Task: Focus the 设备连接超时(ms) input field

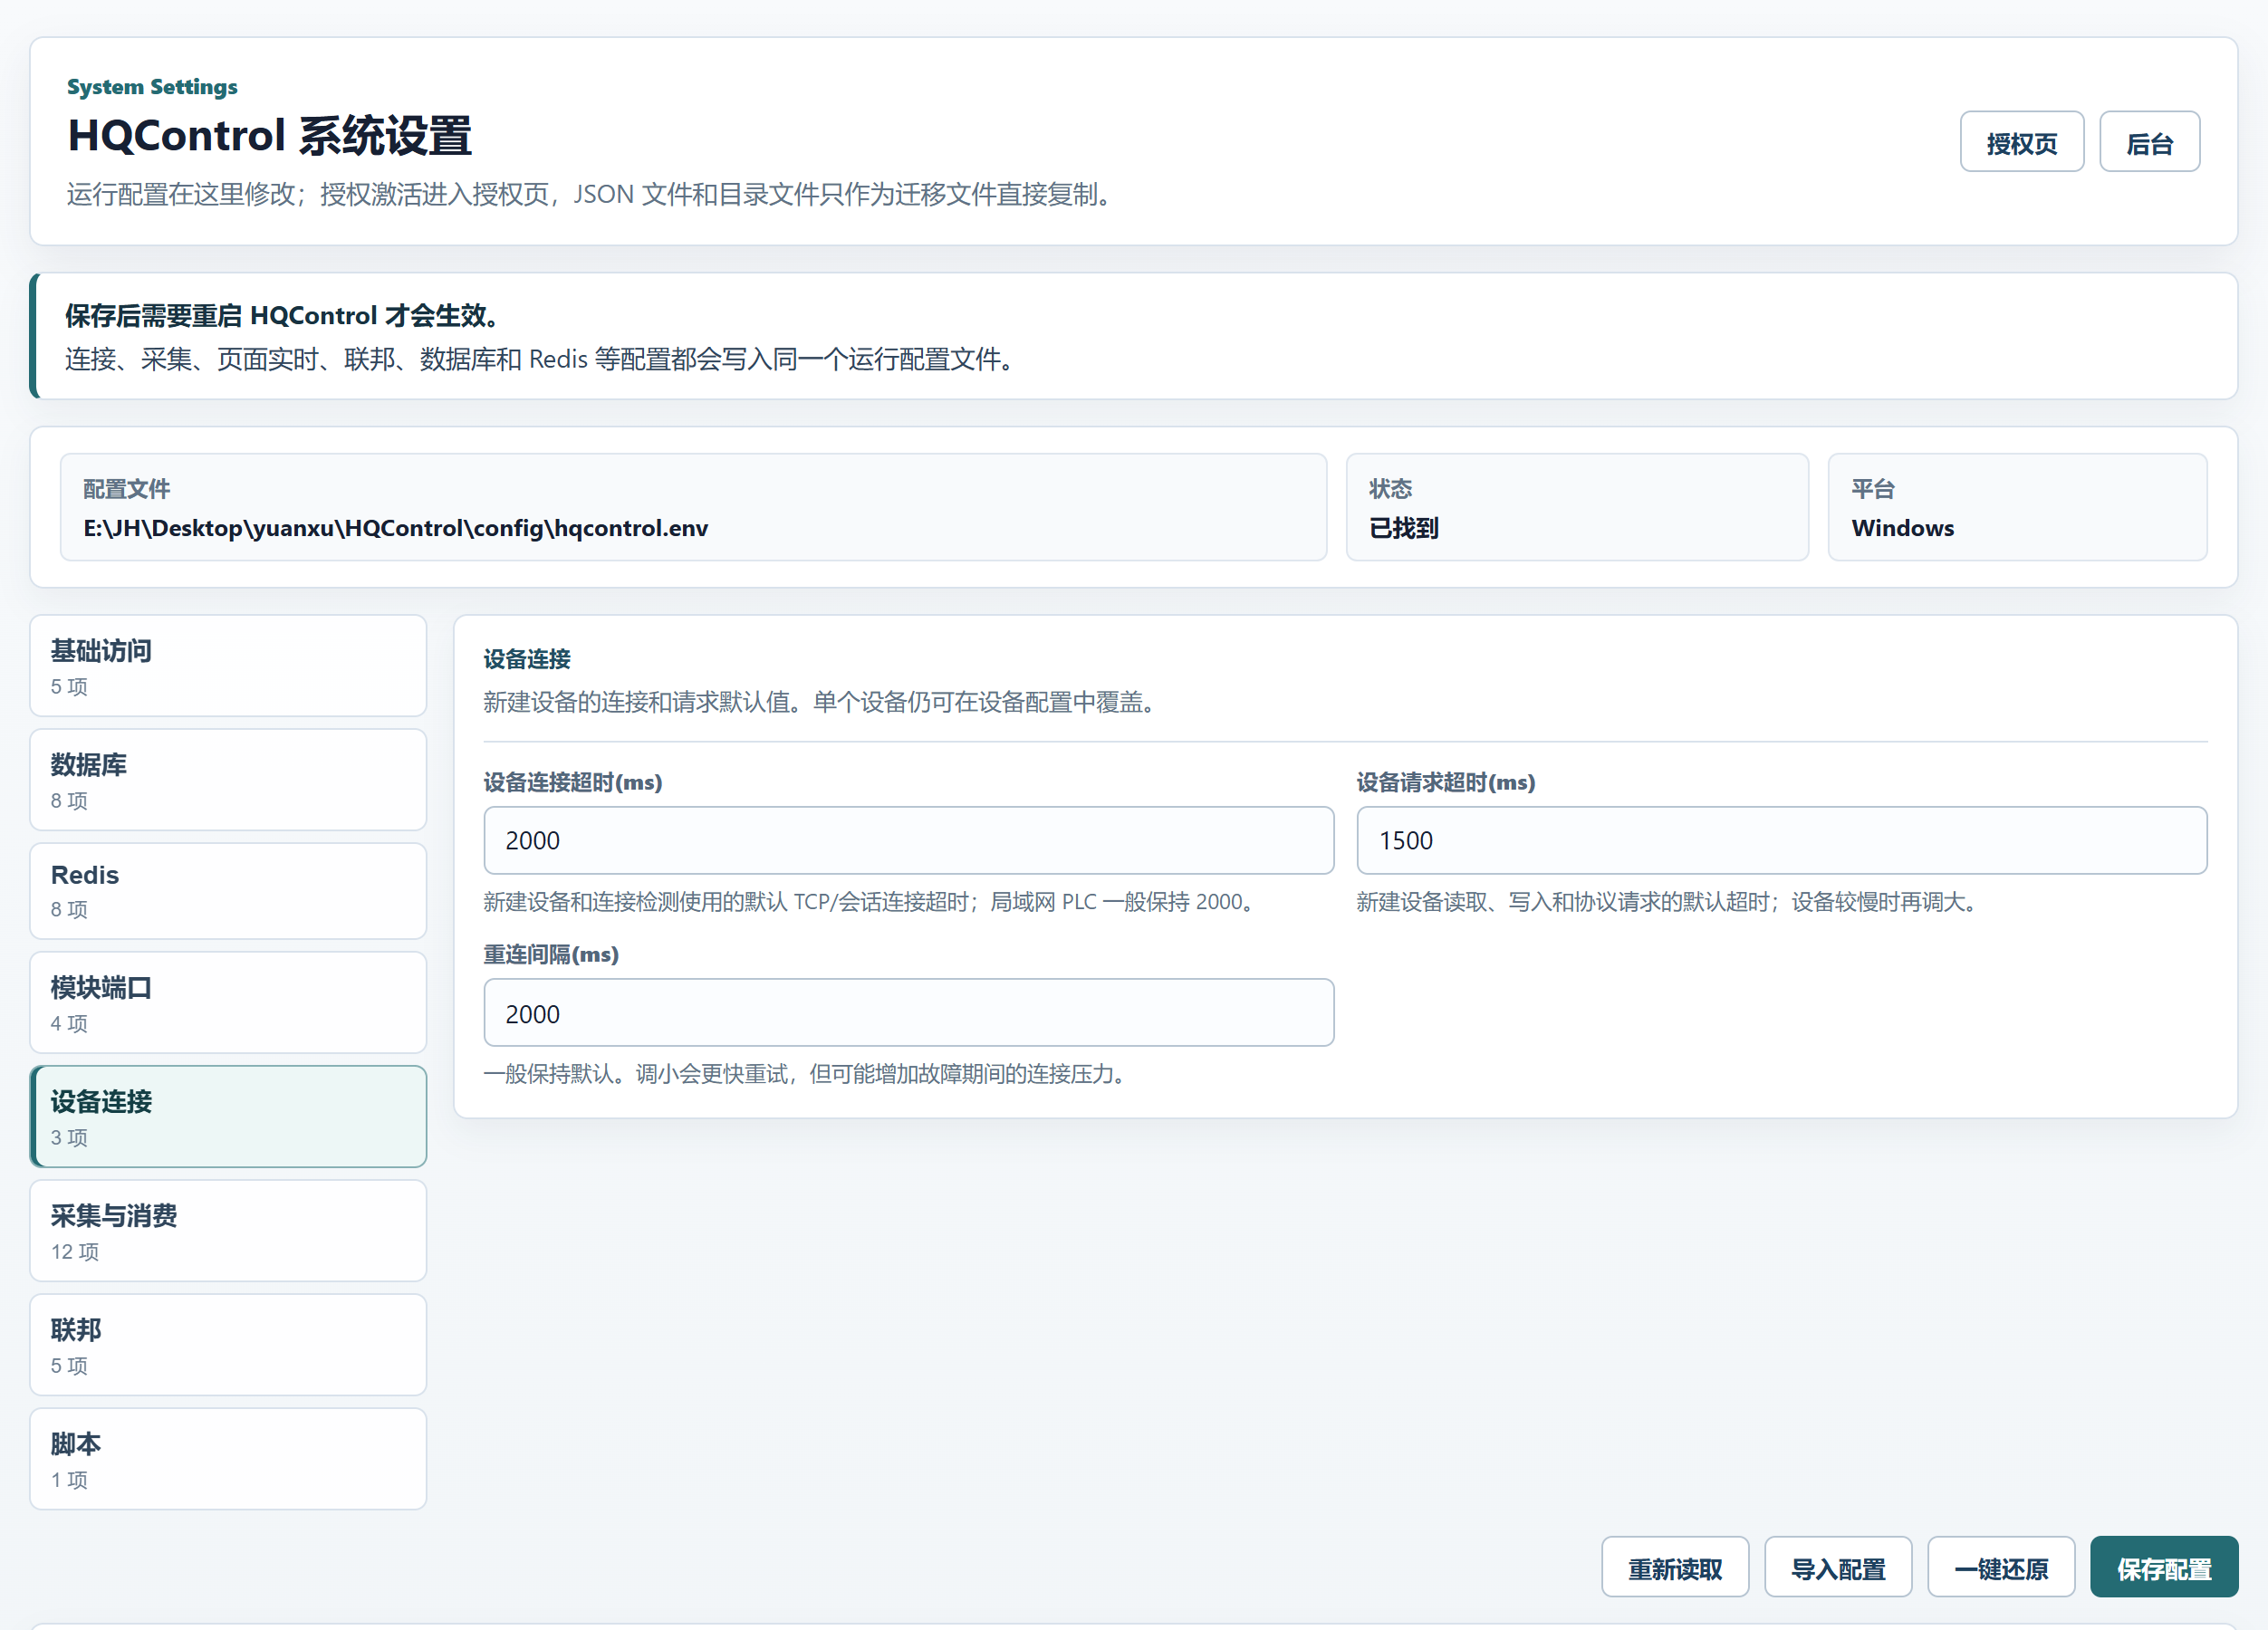Action: point(908,841)
